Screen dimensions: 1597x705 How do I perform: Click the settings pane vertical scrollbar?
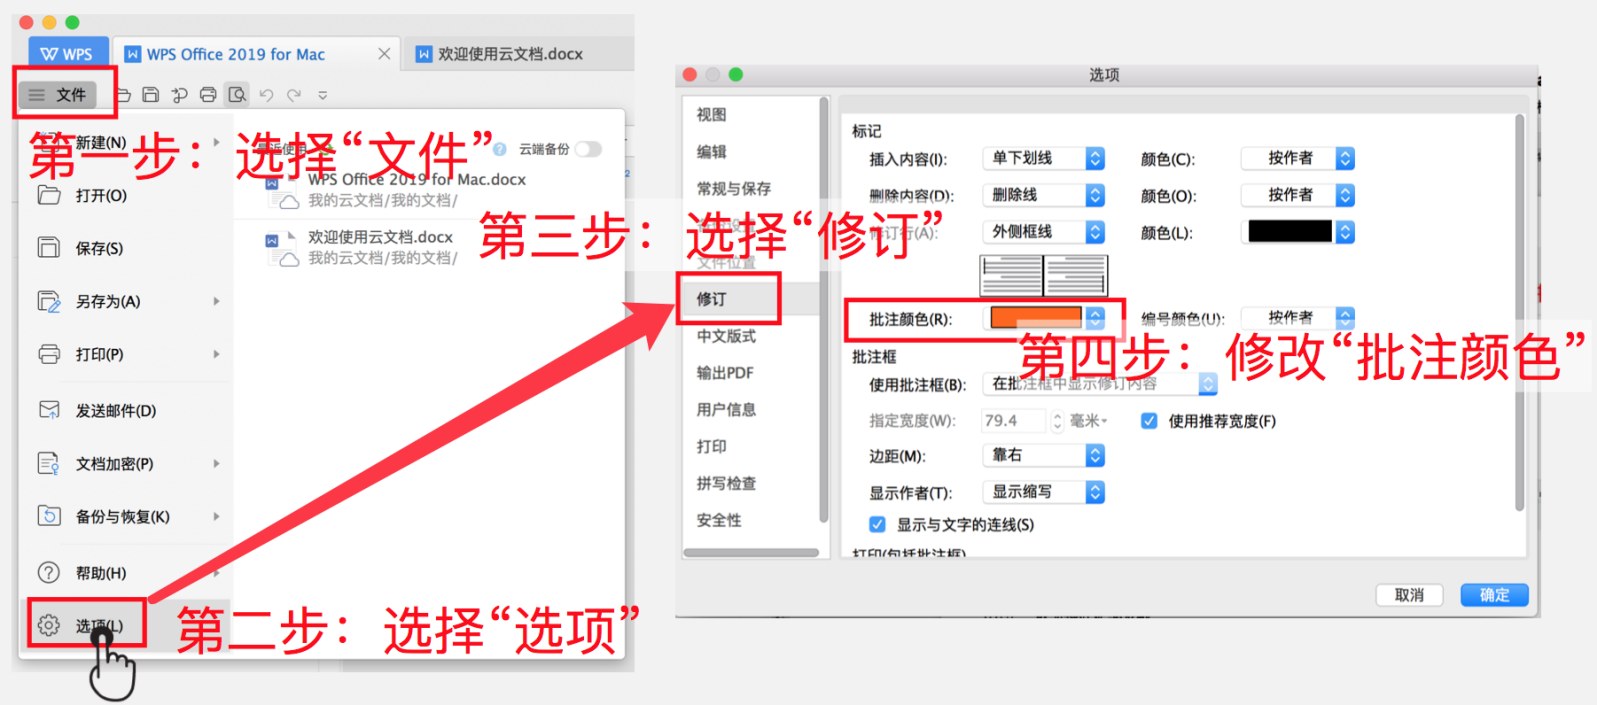point(1519,312)
